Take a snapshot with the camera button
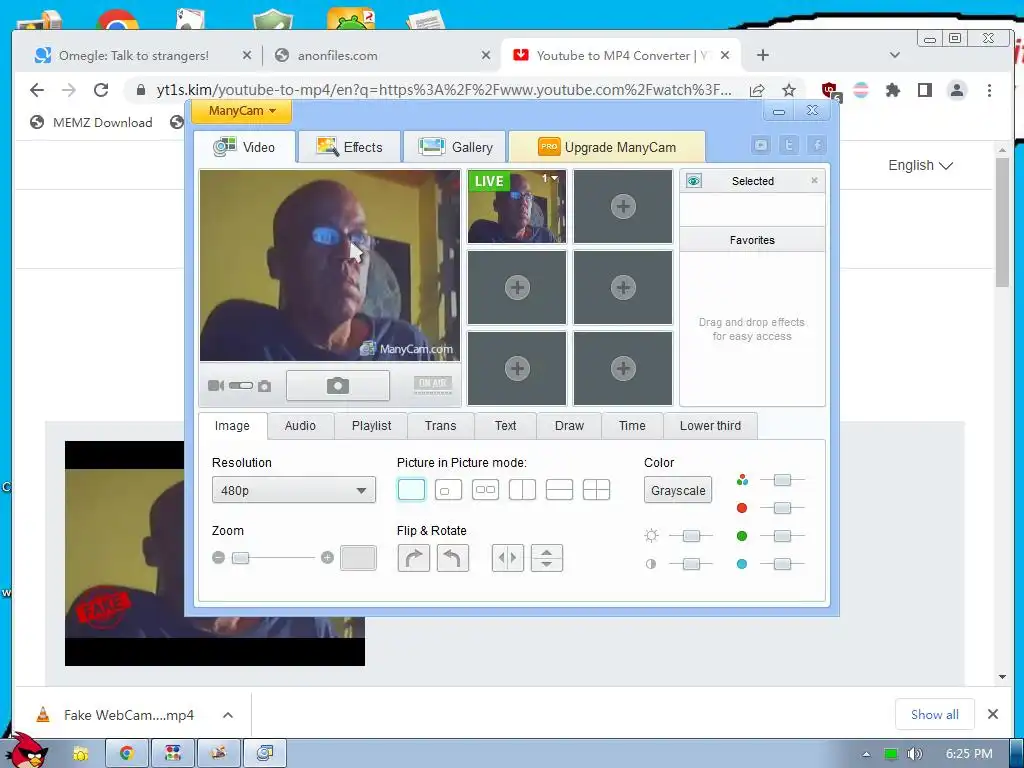1024x768 pixels. click(338, 386)
